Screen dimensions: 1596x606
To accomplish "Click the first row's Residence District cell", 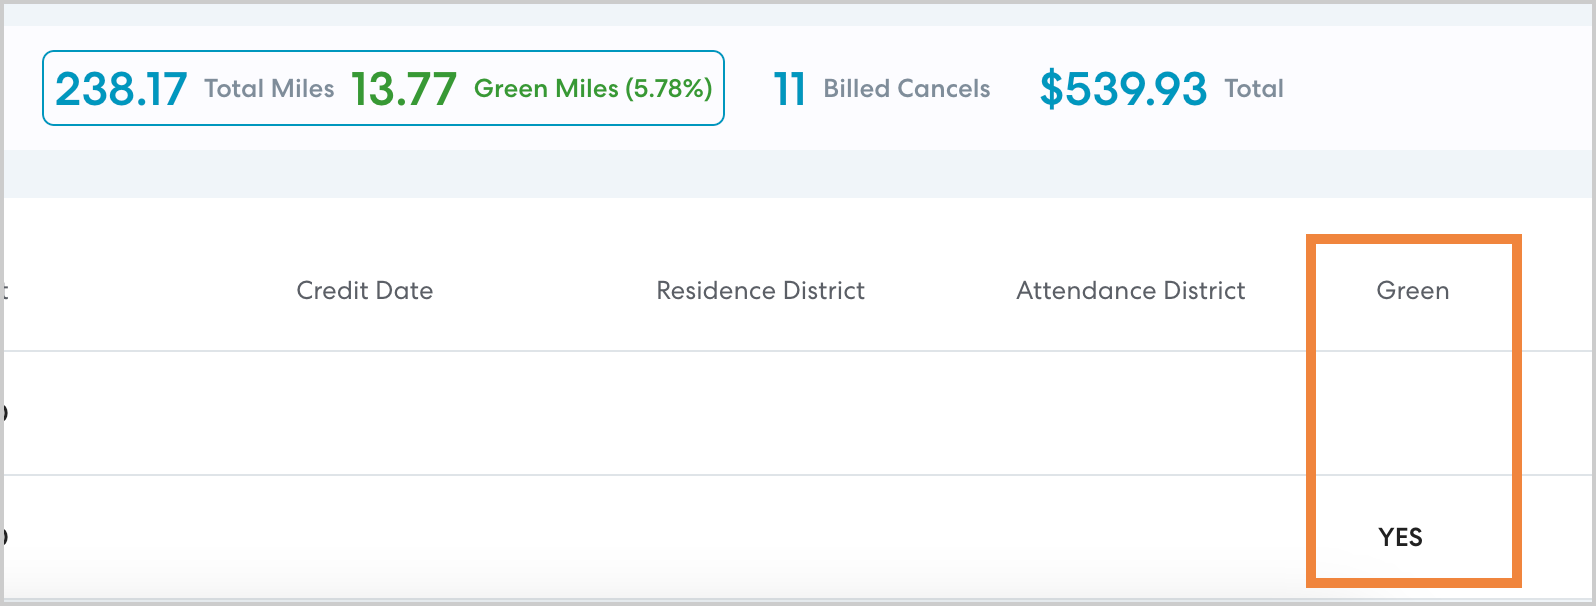I will coord(760,413).
